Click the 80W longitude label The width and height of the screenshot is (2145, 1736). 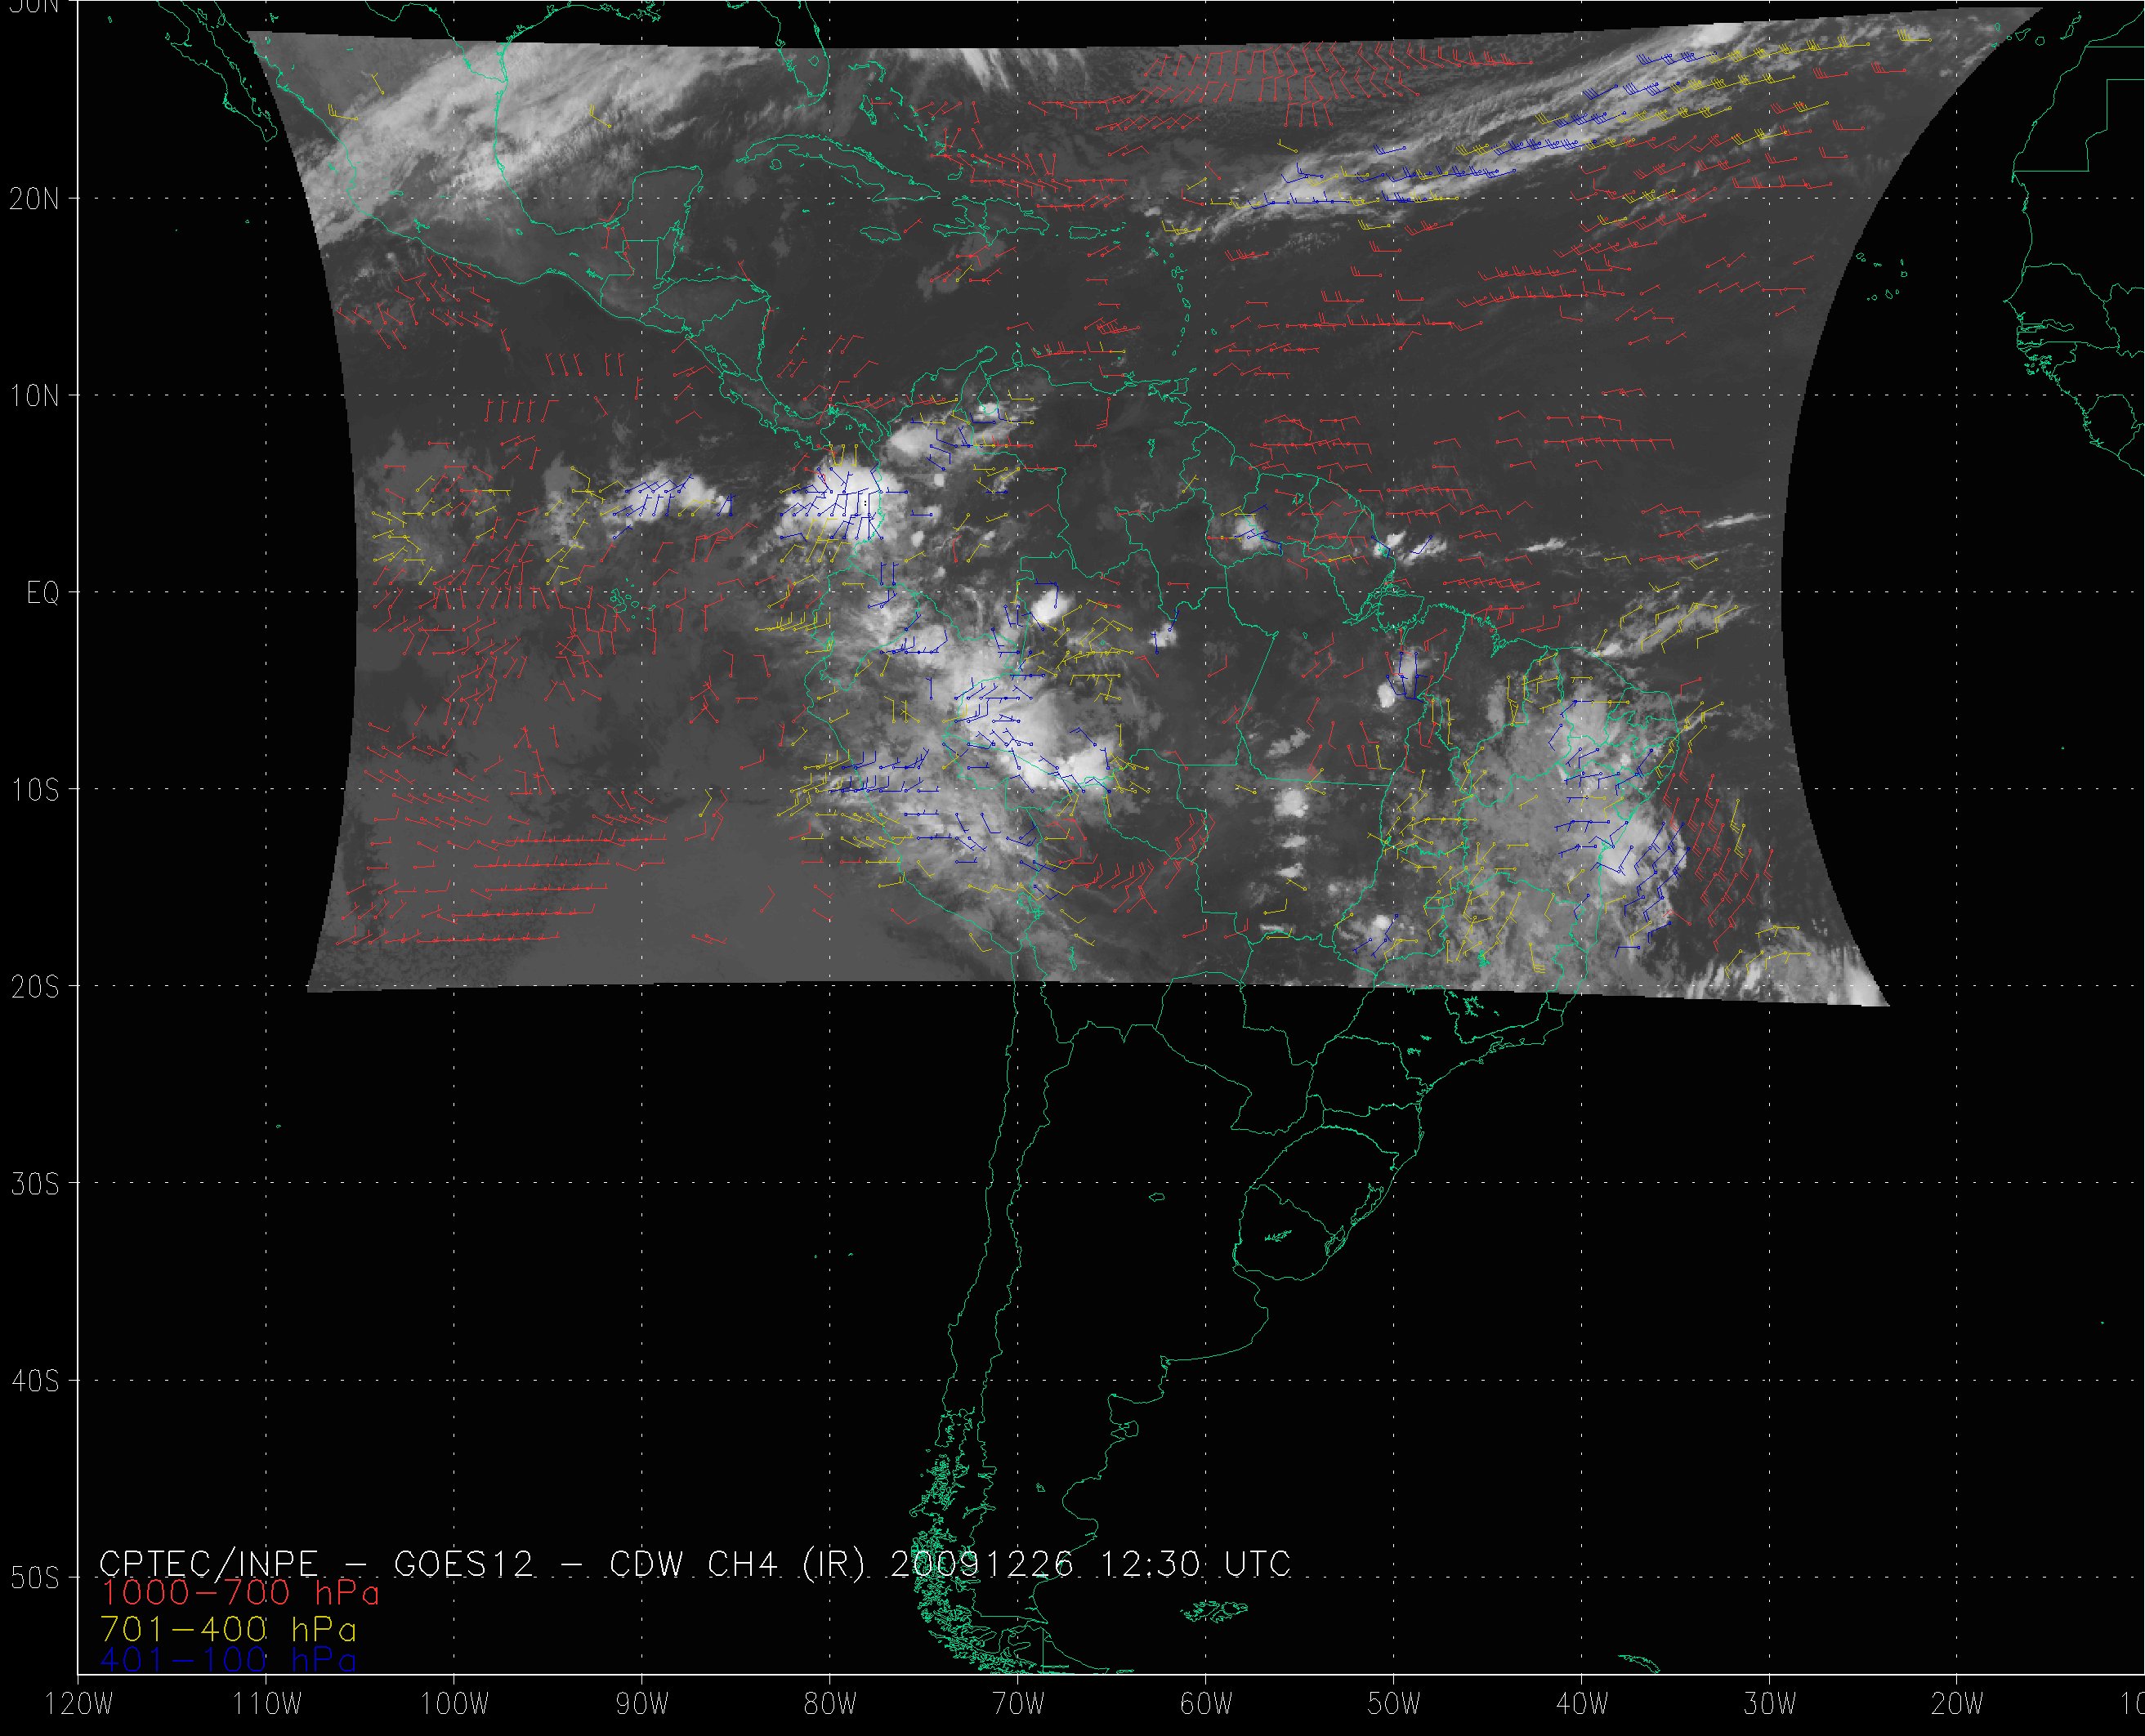coord(830,1705)
